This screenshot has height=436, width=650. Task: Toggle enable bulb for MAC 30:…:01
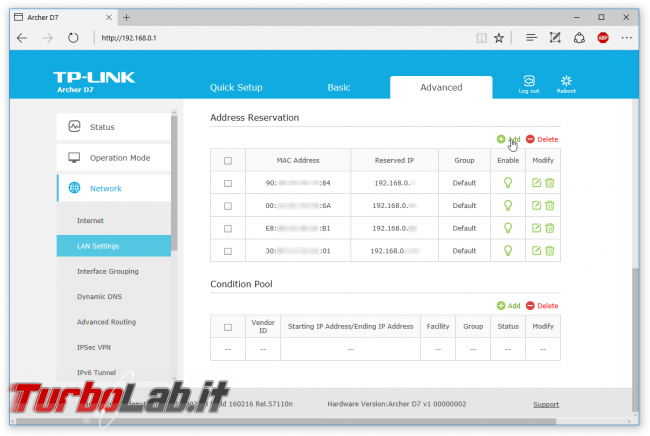click(508, 250)
